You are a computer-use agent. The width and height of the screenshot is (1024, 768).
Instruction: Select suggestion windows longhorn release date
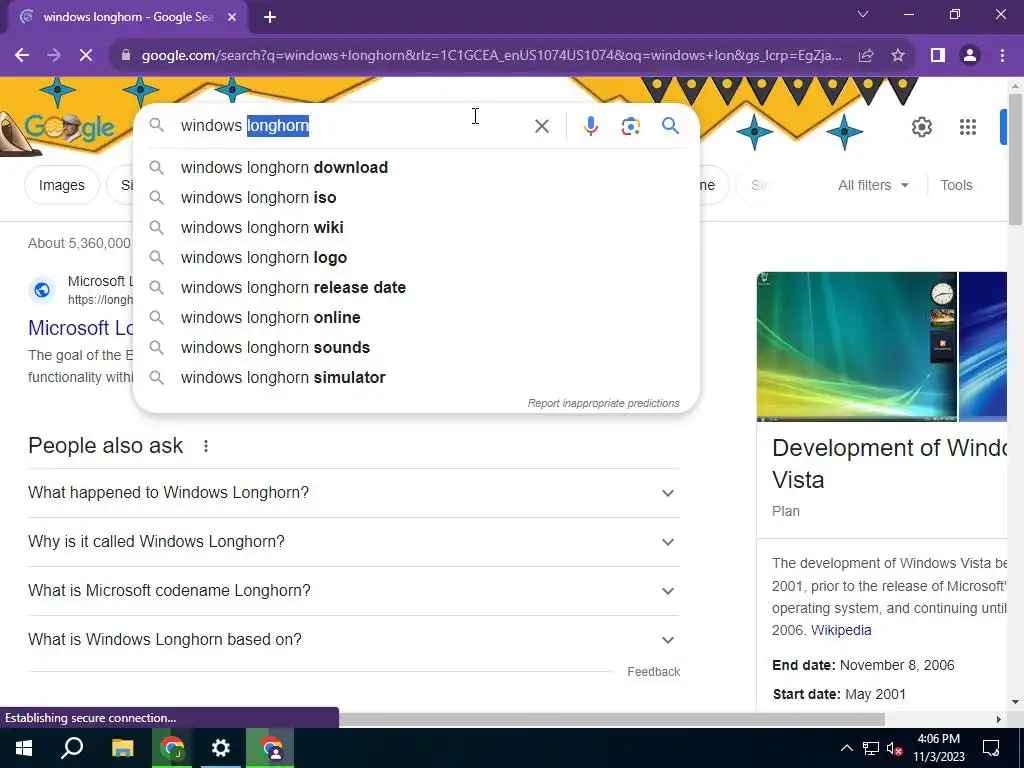416,287
